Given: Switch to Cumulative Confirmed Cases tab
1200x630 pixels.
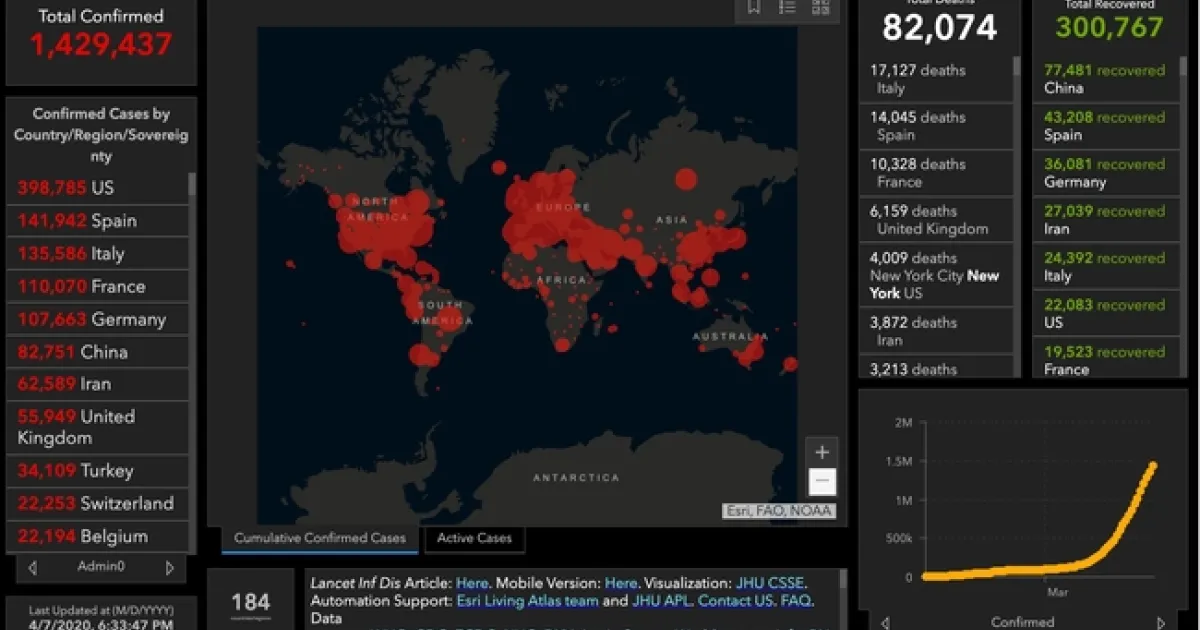Looking at the screenshot, I should pyautogui.click(x=320, y=538).
